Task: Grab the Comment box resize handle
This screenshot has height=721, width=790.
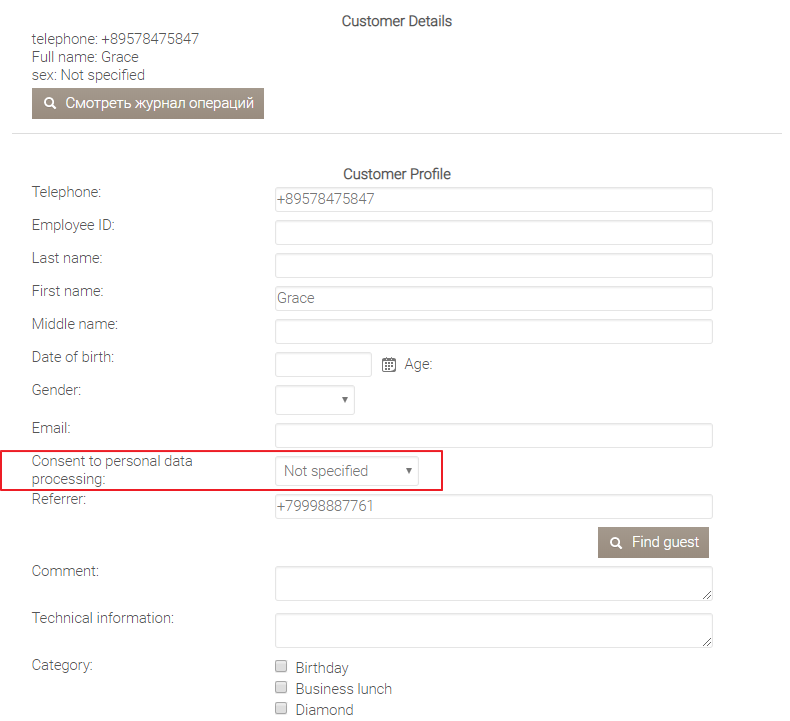Action: (x=707, y=595)
